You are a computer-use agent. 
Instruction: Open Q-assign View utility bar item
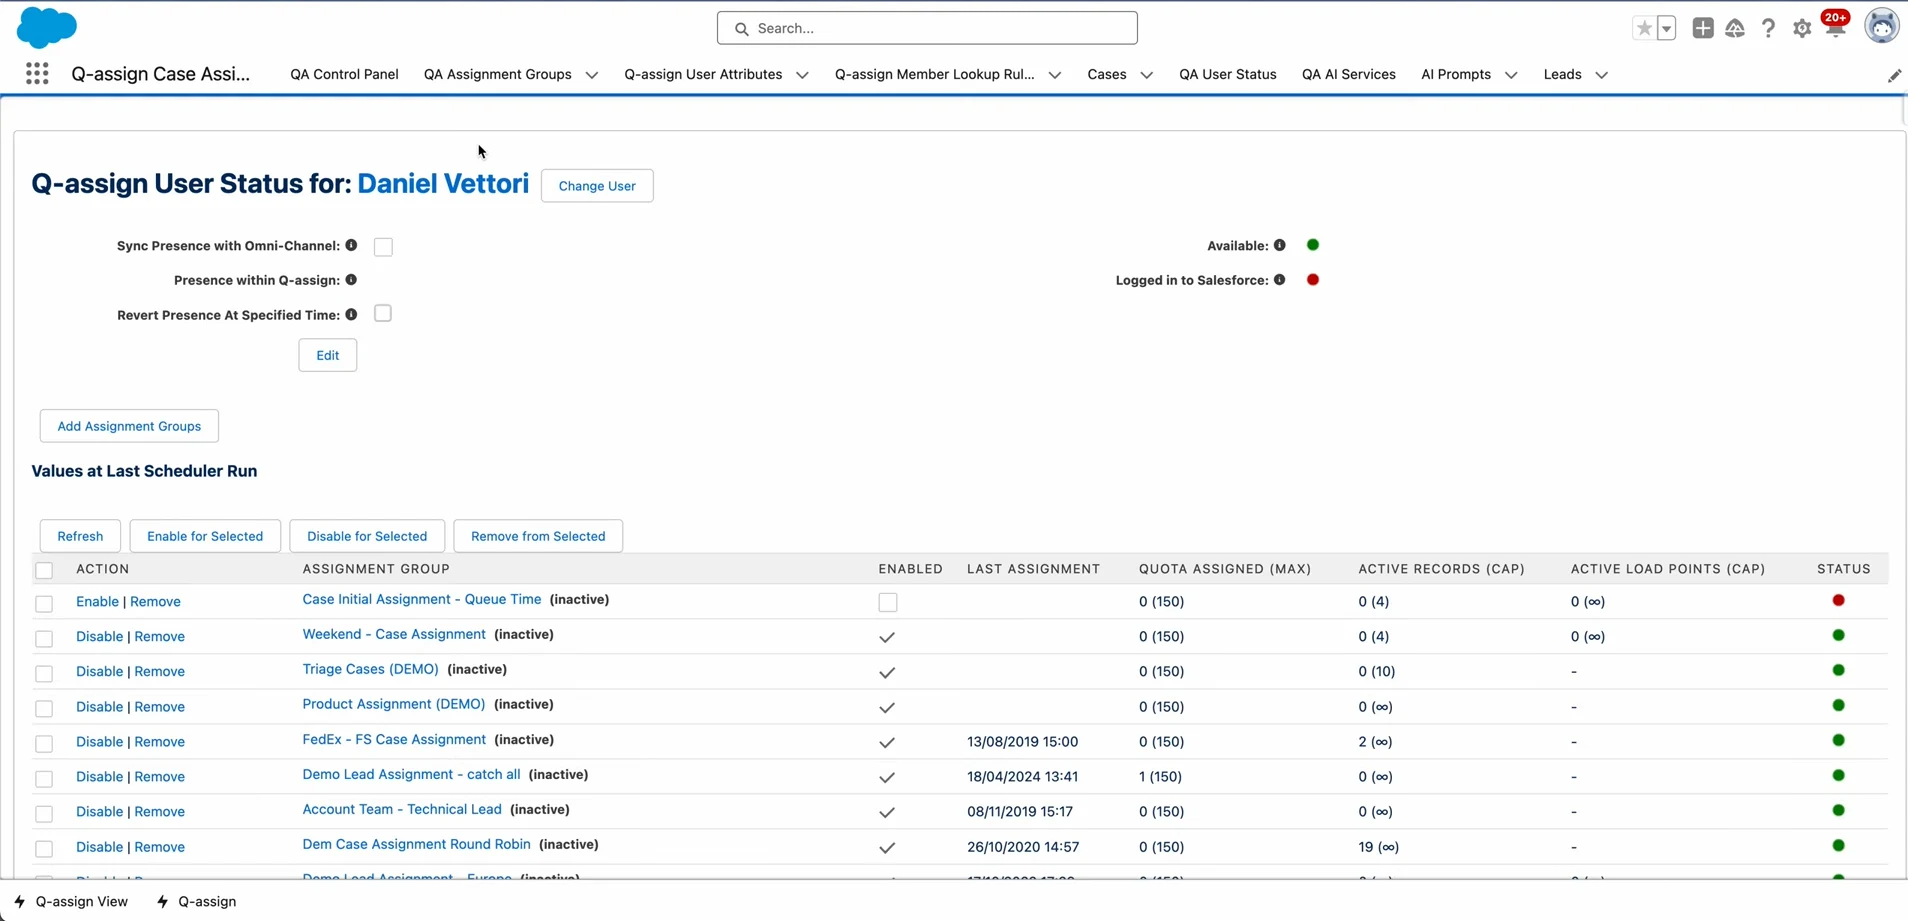click(71, 901)
